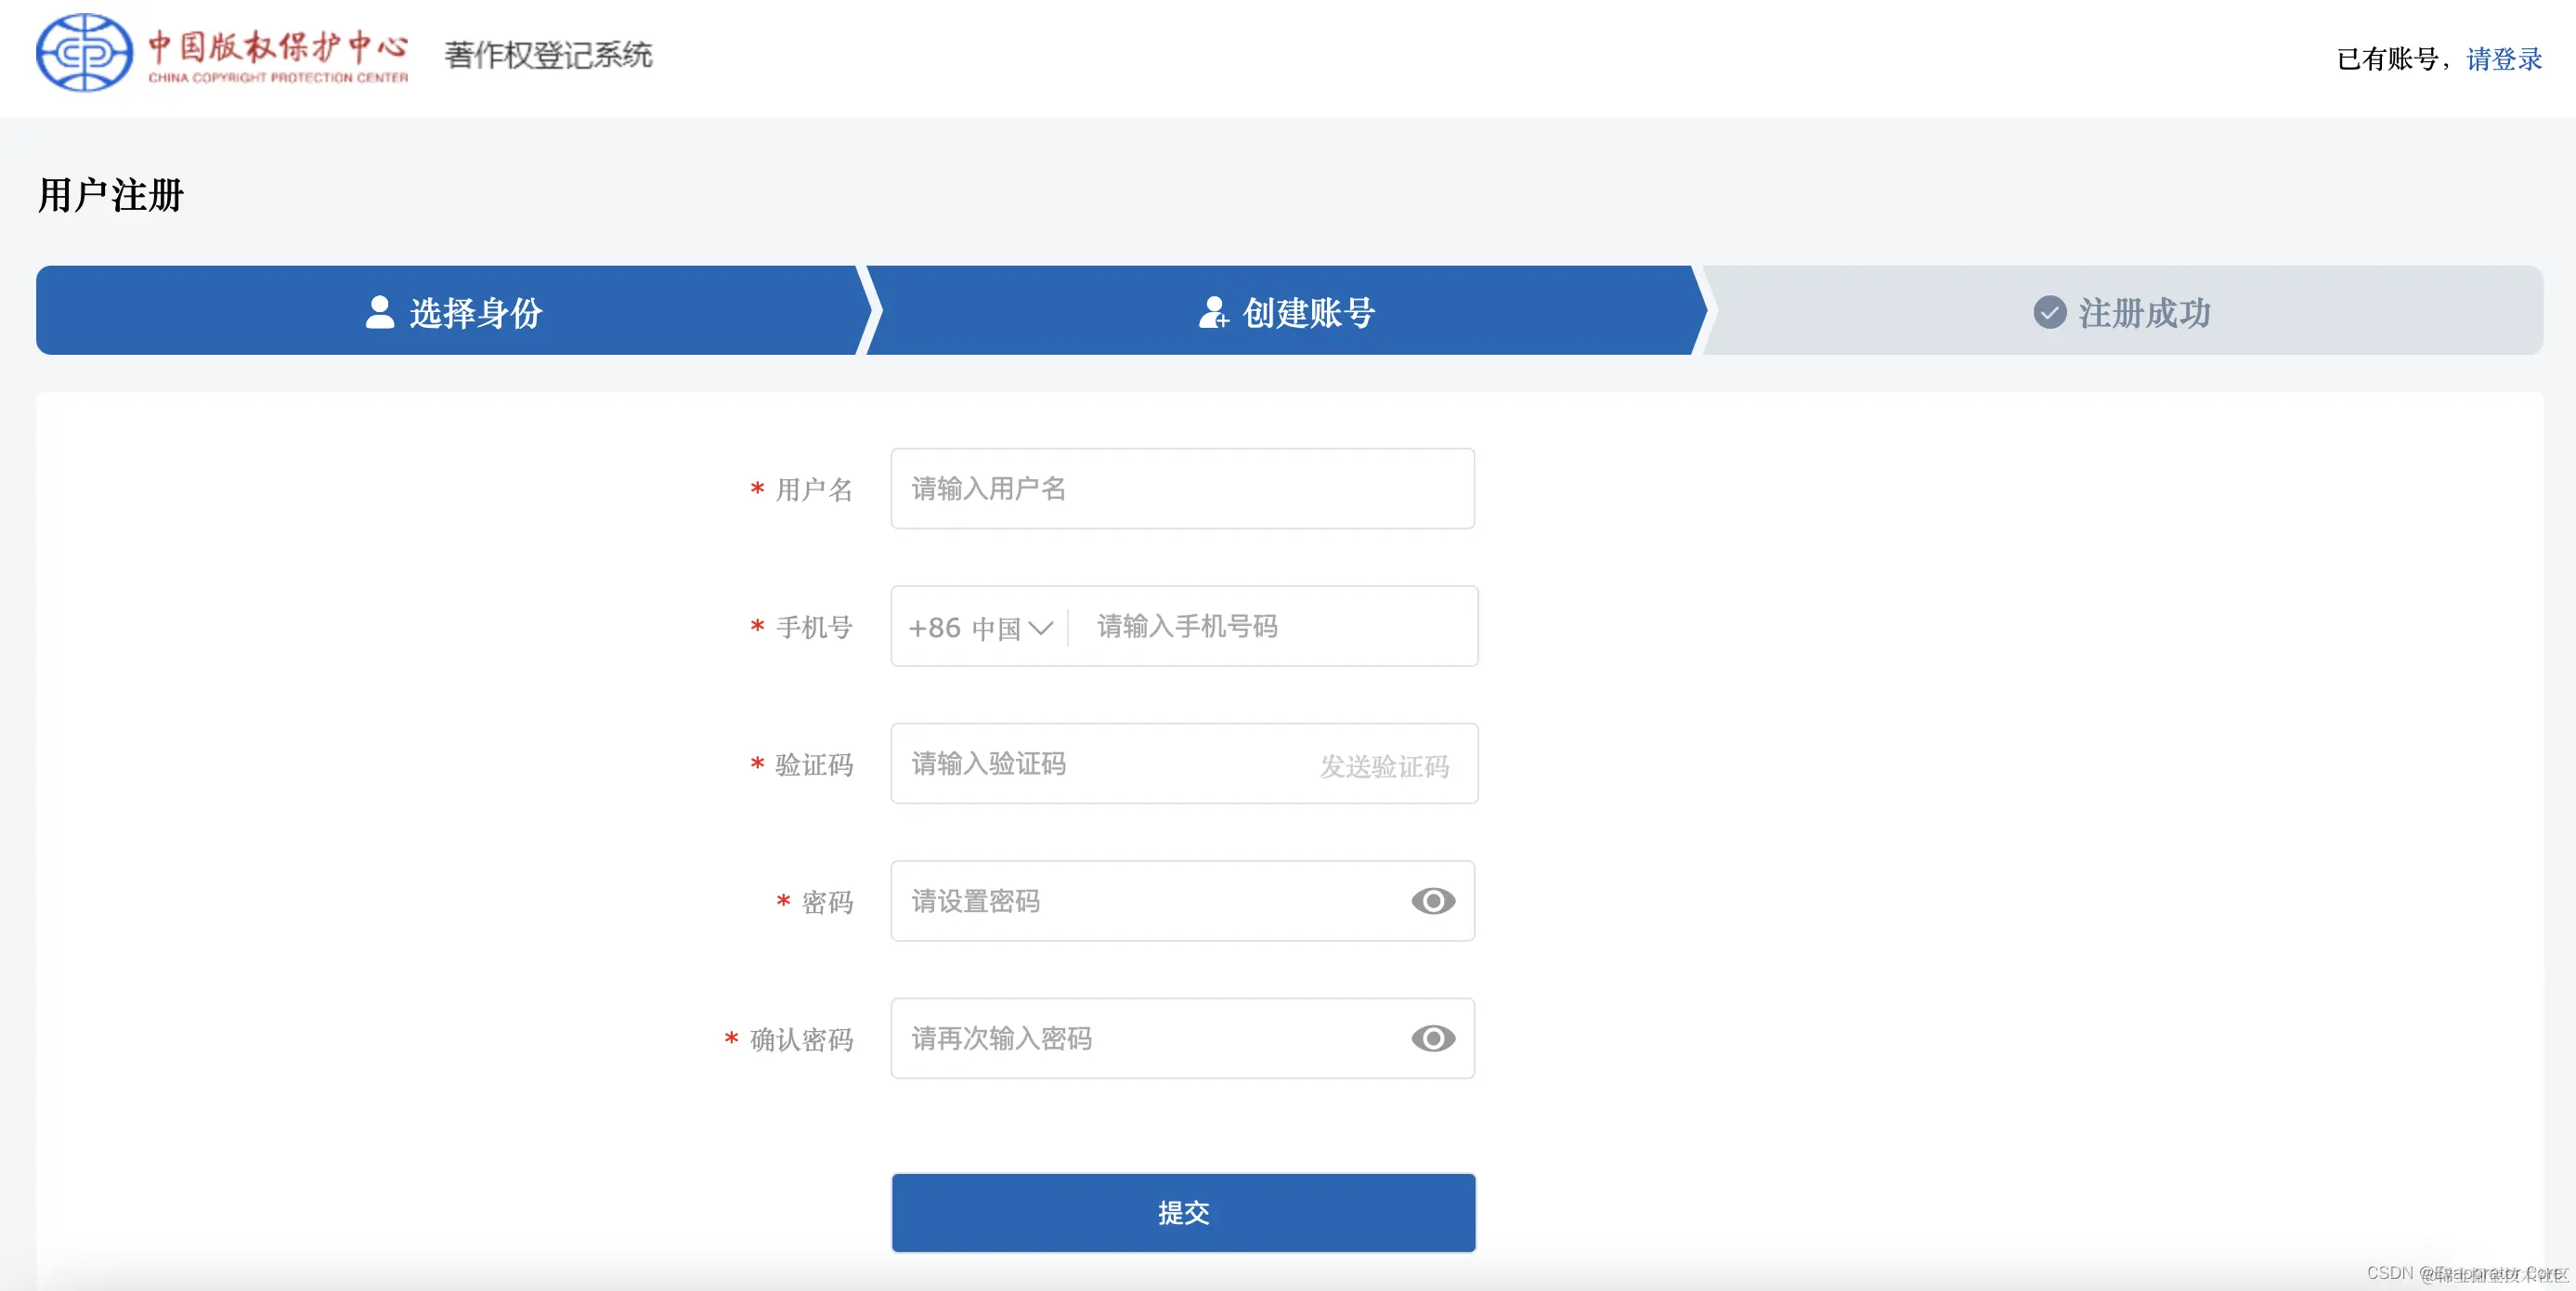Click 发送验证码 to send code
This screenshot has height=1291, width=2576.
click(1384, 766)
